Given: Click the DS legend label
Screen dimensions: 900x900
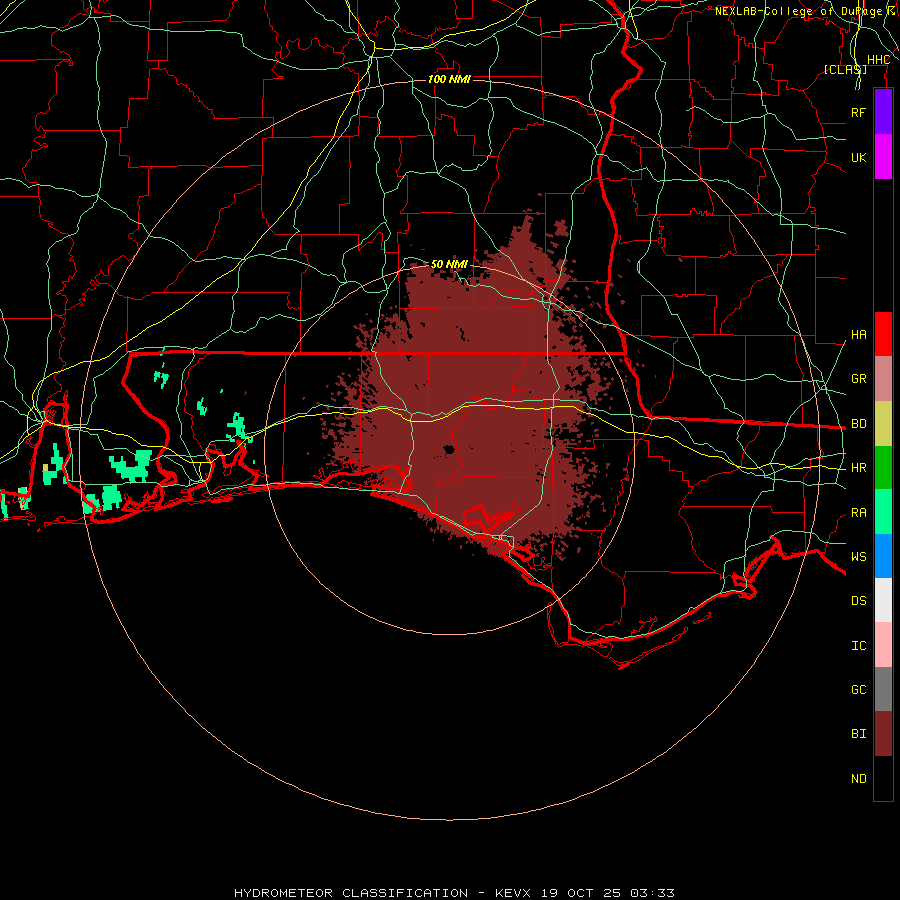Looking at the screenshot, I should click(x=858, y=601).
